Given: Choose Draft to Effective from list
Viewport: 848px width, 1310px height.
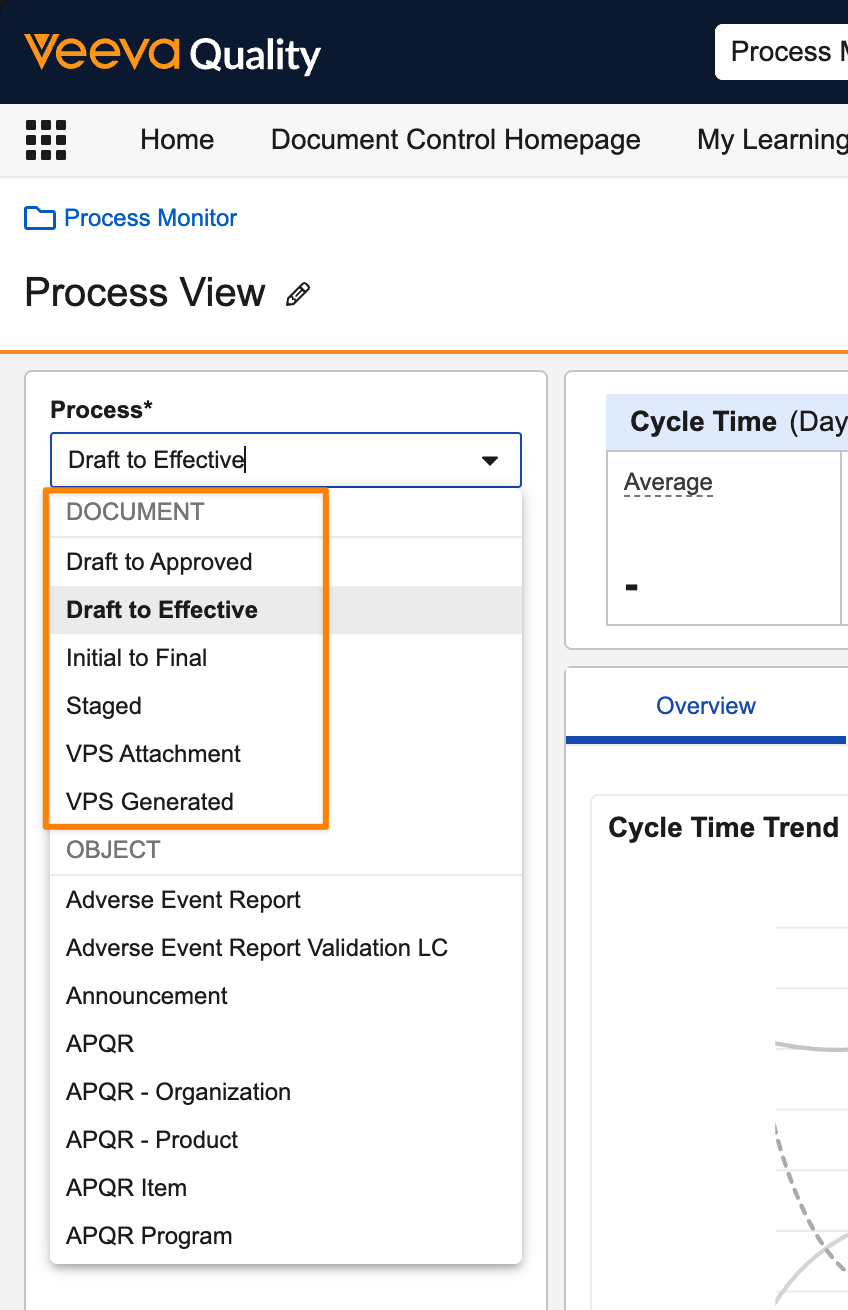Looking at the screenshot, I should click(x=162, y=610).
